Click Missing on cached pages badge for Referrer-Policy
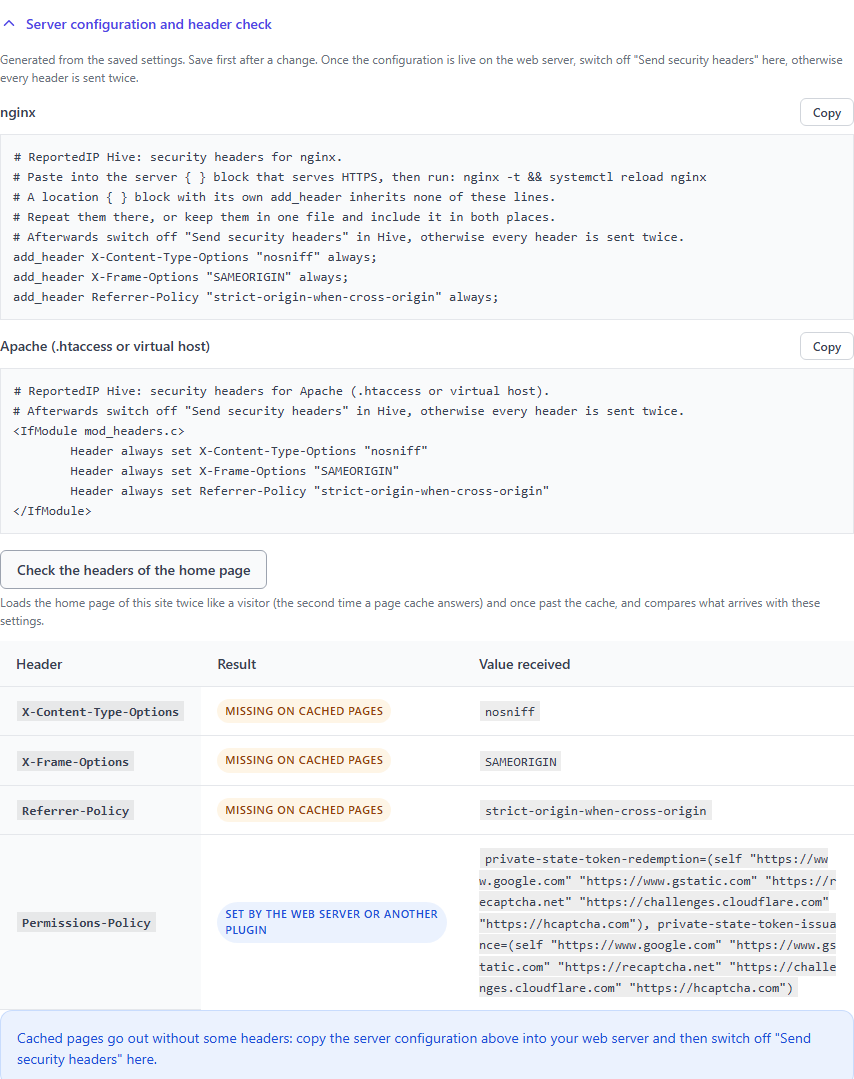This screenshot has height=1079, width=854. [x=304, y=810]
